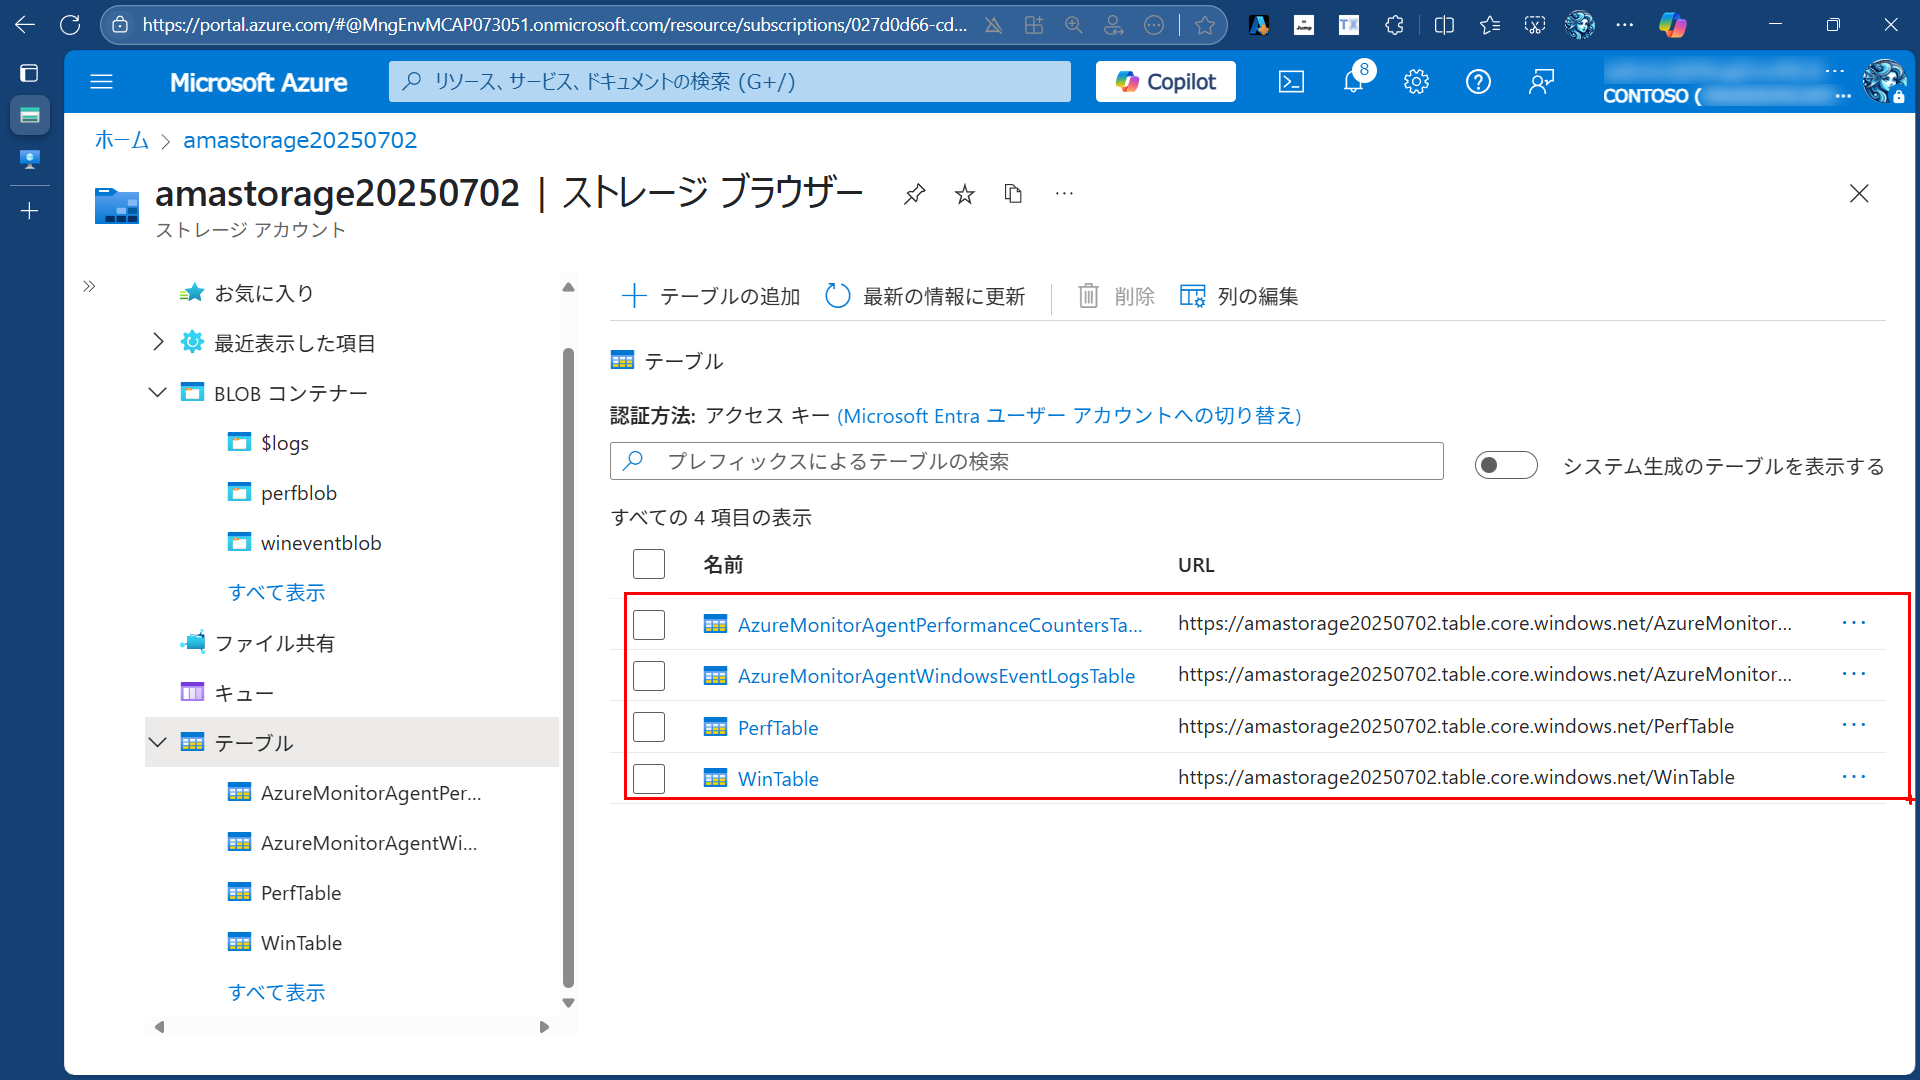Check the AzureMonitorAgentWindowsEventLogsTable row checkbox
Screen dimensions: 1920x1080
click(x=649, y=676)
